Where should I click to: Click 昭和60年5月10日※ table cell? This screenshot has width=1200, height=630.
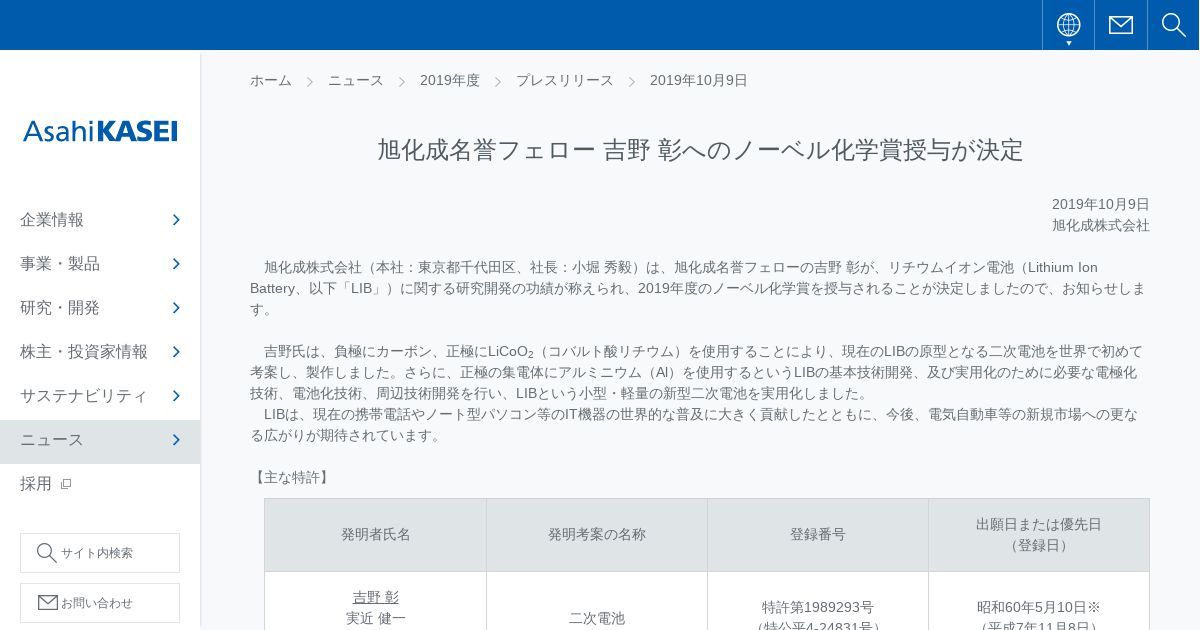[x=1039, y=607]
